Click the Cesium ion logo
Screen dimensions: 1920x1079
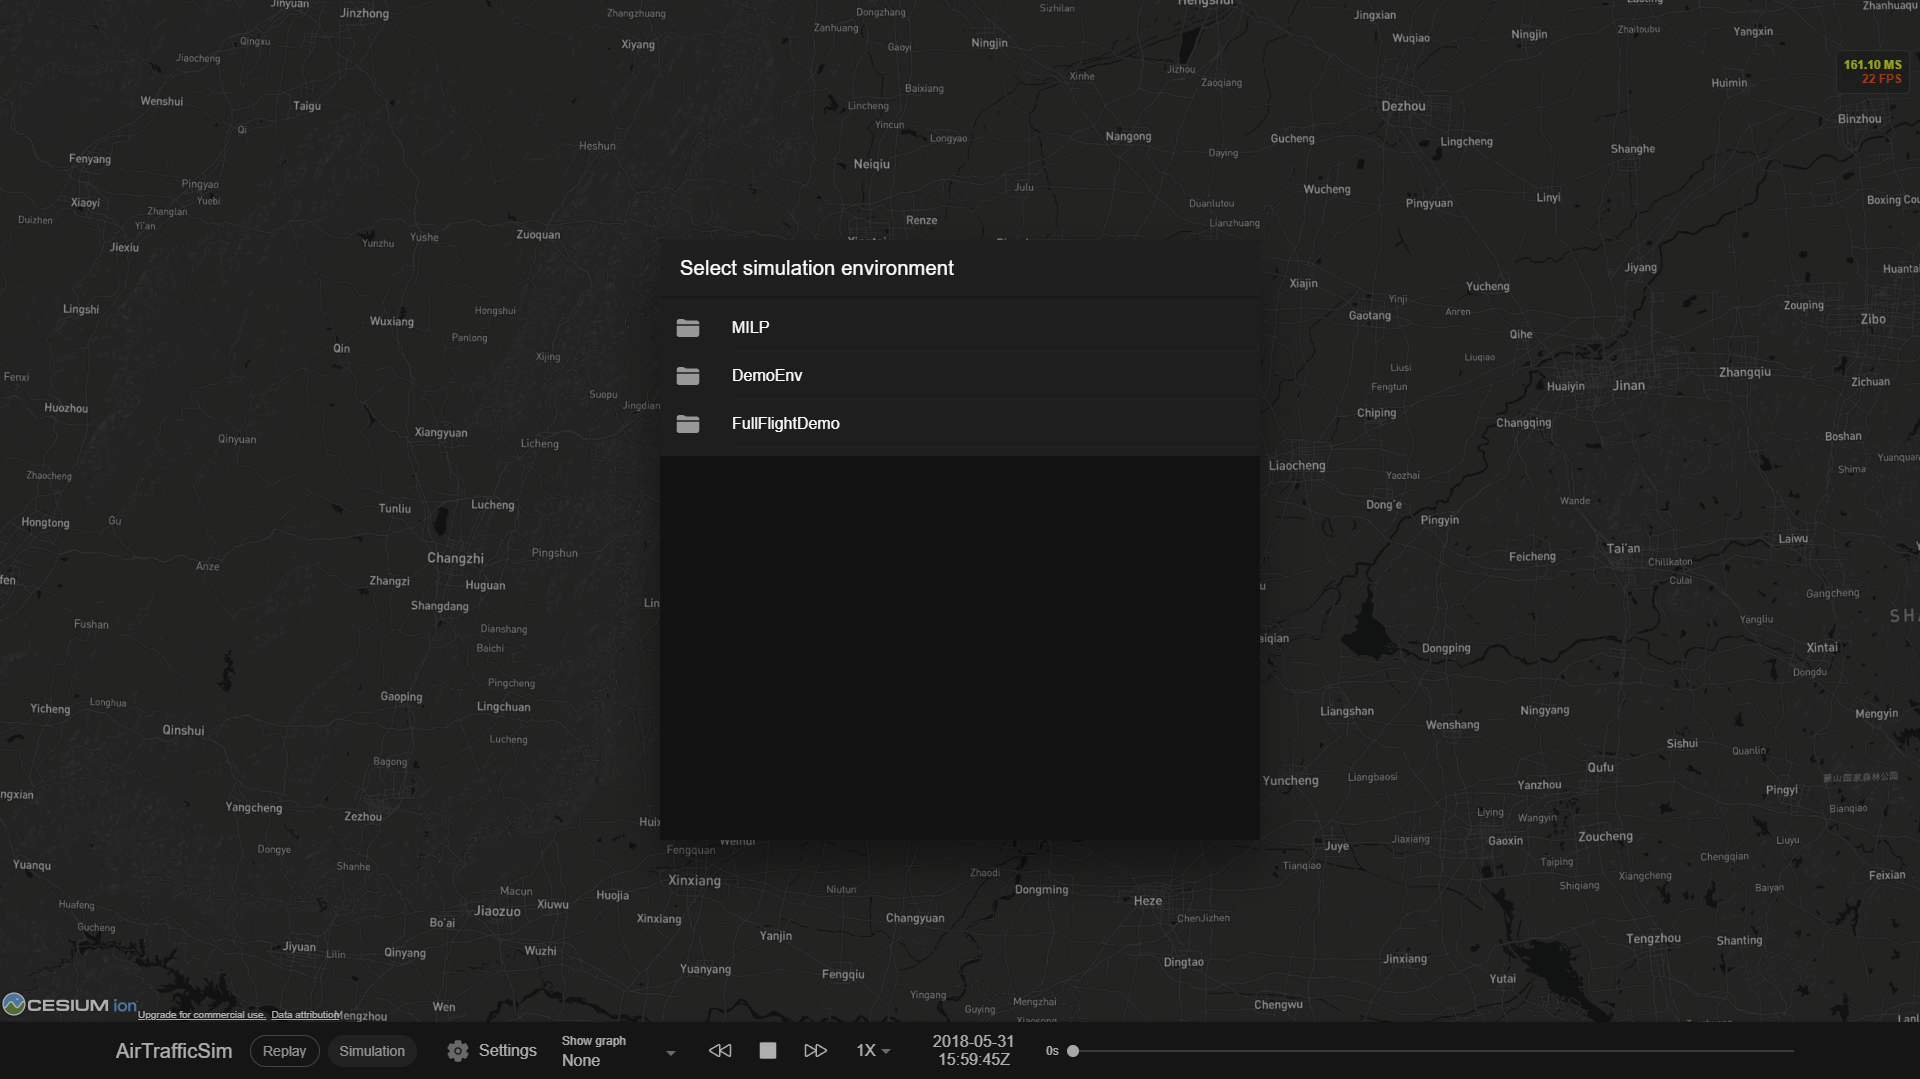70,1004
